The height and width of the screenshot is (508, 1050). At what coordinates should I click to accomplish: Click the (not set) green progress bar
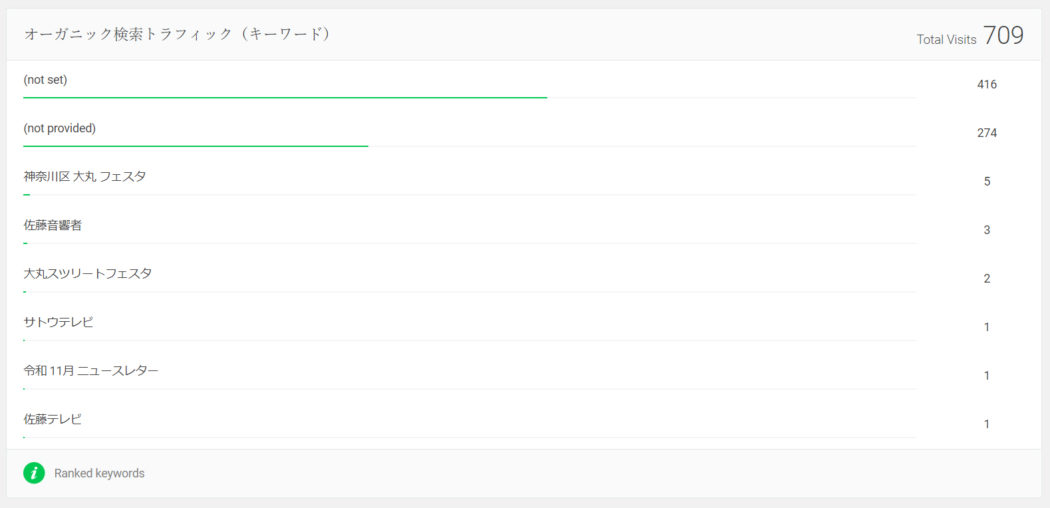[285, 98]
